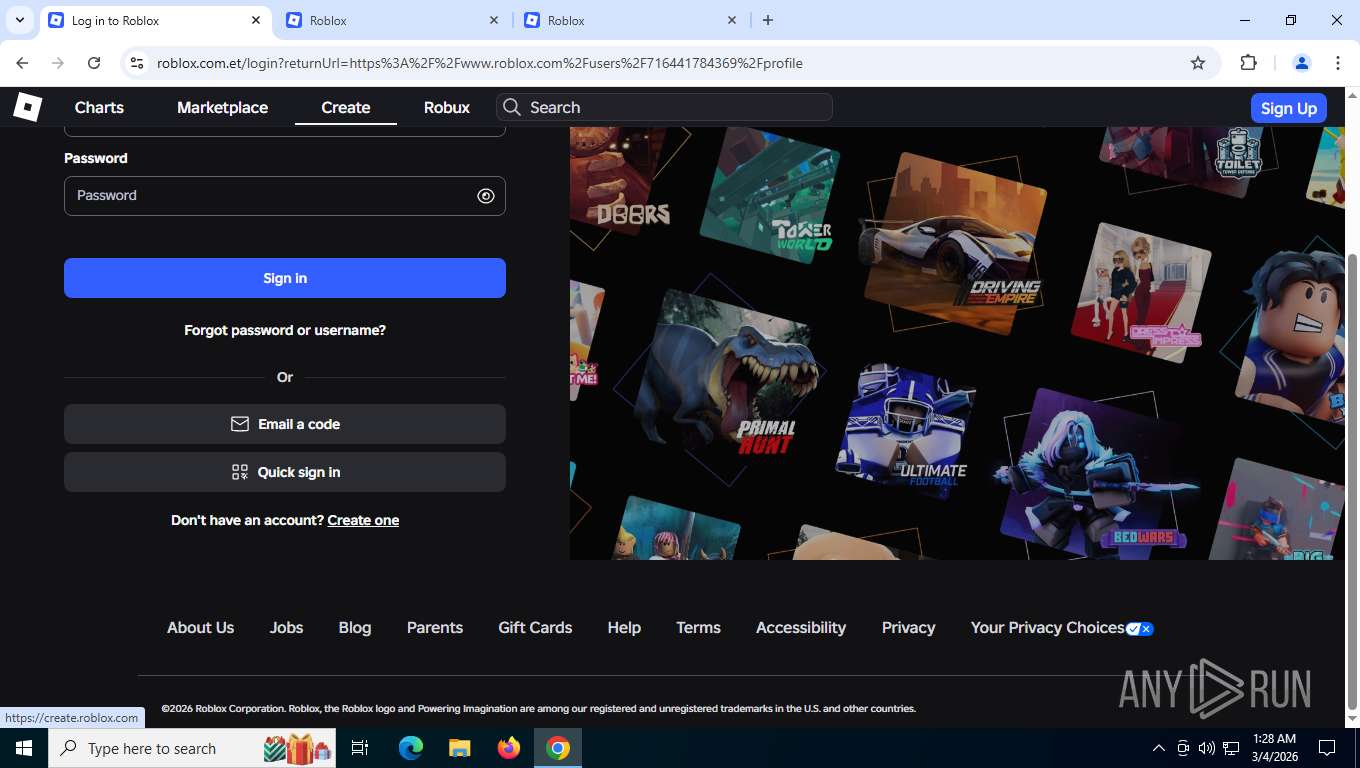The width and height of the screenshot is (1360, 768).
Task: Click the address bar URL
Action: point(480,63)
